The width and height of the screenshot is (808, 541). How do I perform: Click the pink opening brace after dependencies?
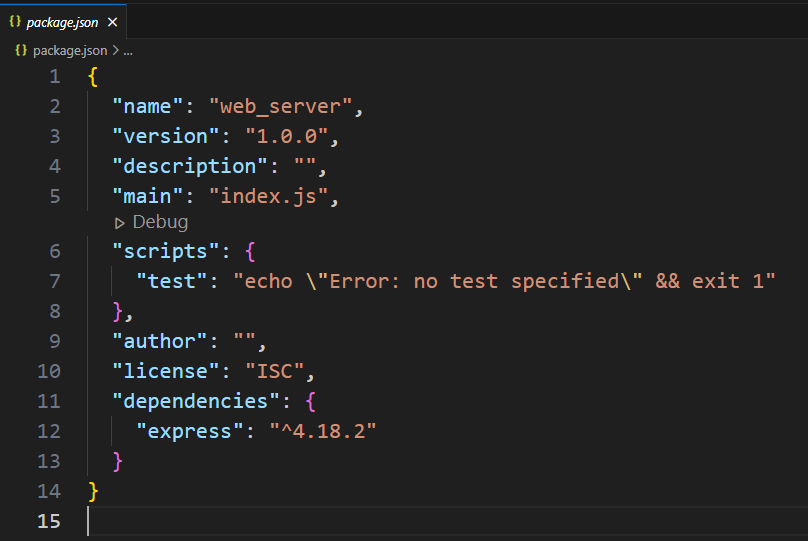[311, 401]
